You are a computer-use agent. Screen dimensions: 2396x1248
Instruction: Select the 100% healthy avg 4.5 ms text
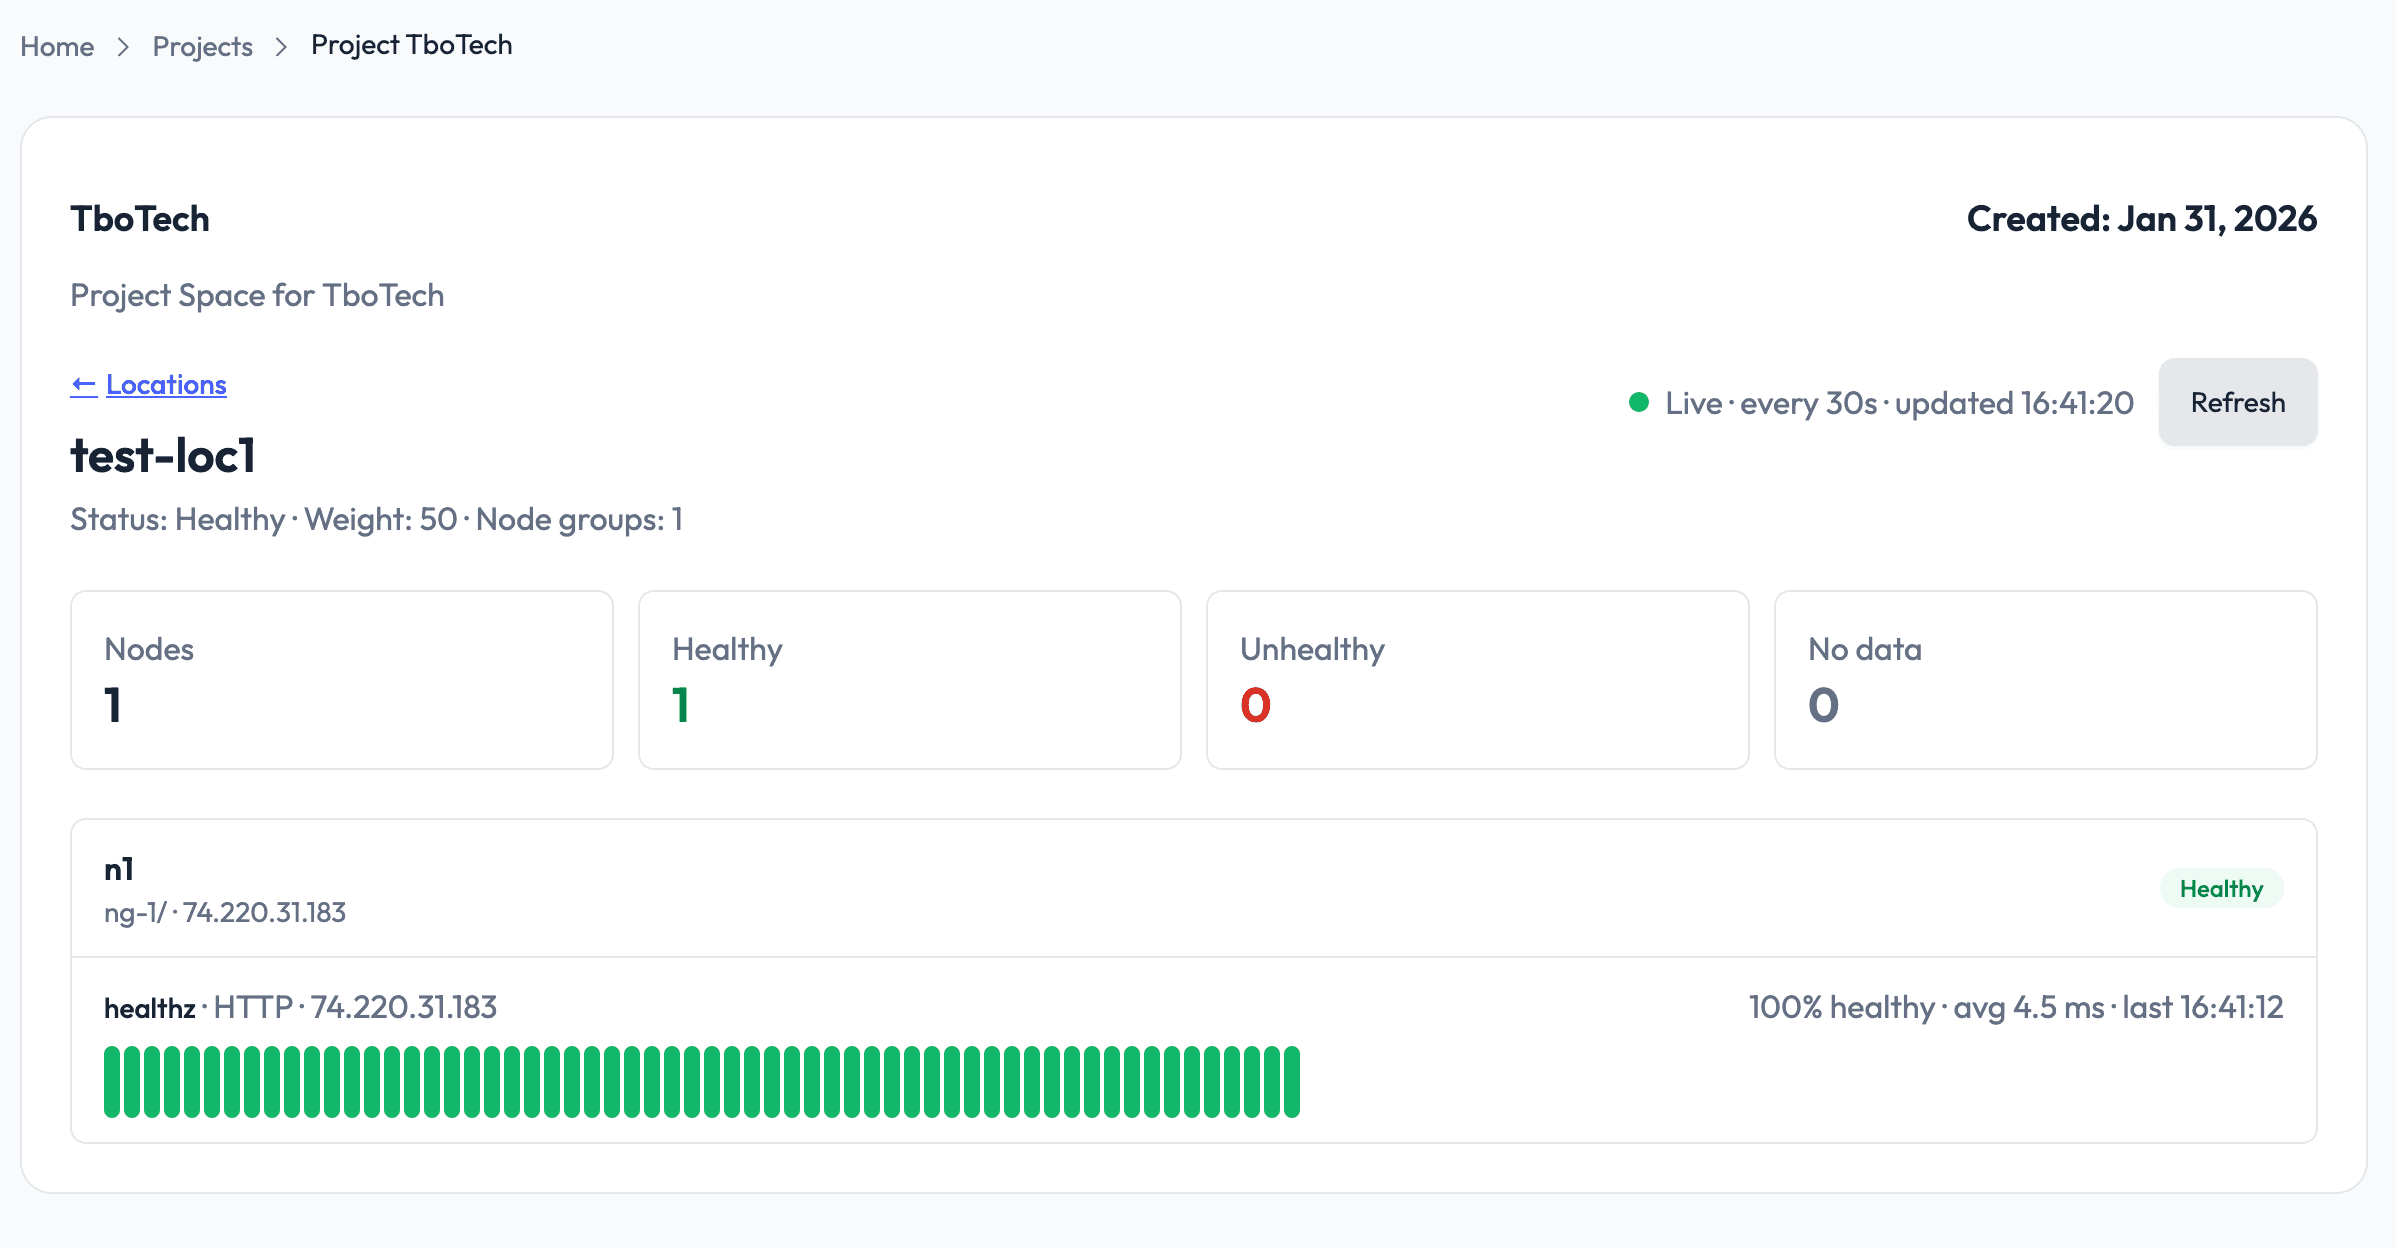click(x=2016, y=1007)
